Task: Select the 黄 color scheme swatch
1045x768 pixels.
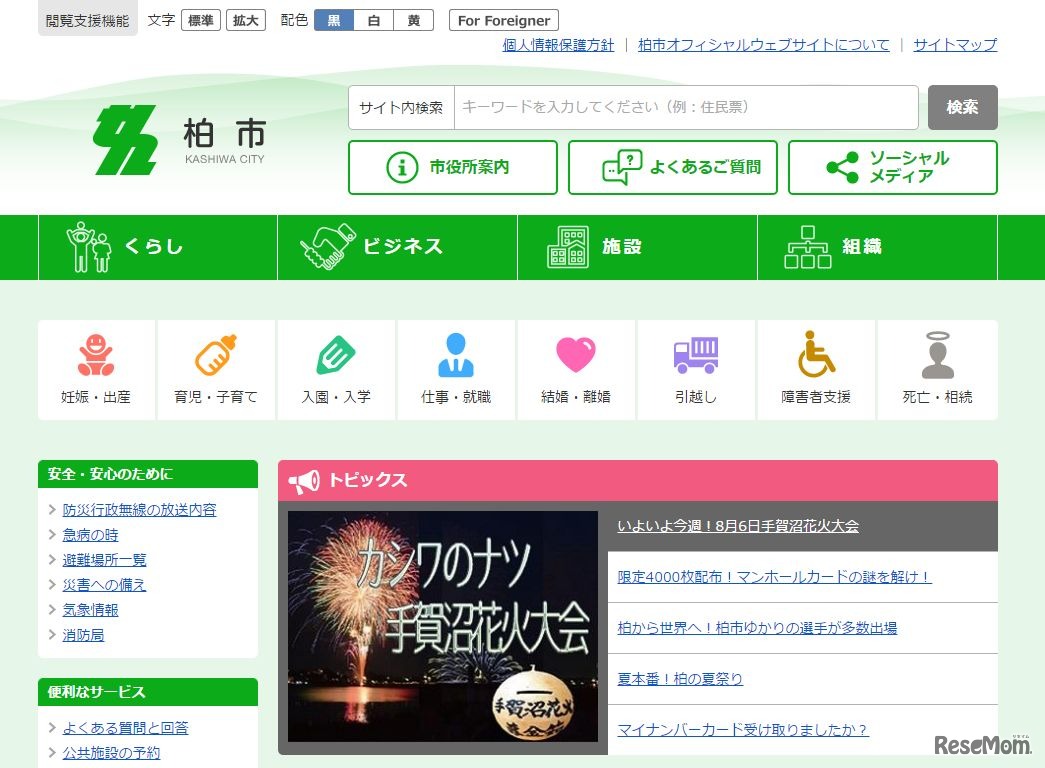Action: 413,18
